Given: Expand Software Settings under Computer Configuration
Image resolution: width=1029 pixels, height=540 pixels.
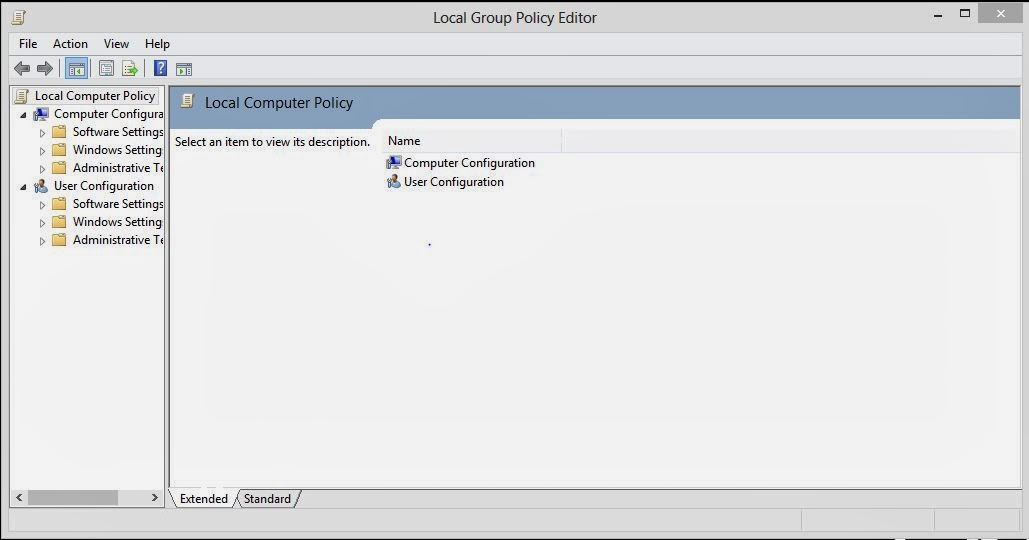Looking at the screenshot, I should click(x=43, y=133).
